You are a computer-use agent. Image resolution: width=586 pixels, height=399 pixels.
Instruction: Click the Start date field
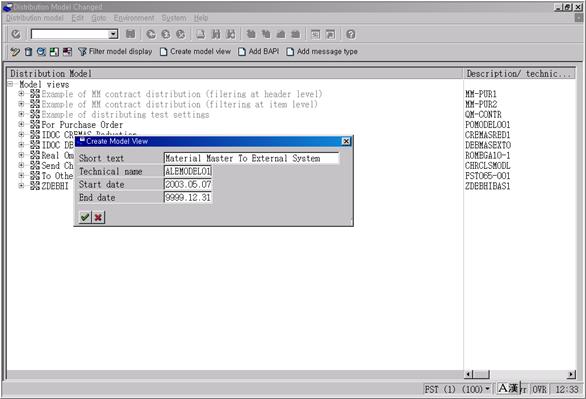(188, 185)
